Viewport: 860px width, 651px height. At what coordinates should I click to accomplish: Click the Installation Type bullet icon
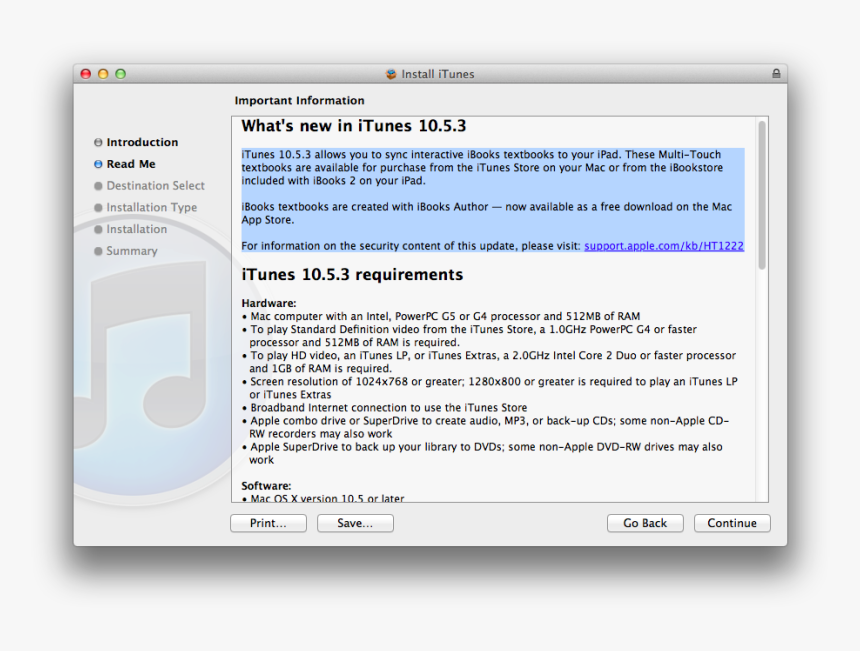98,207
